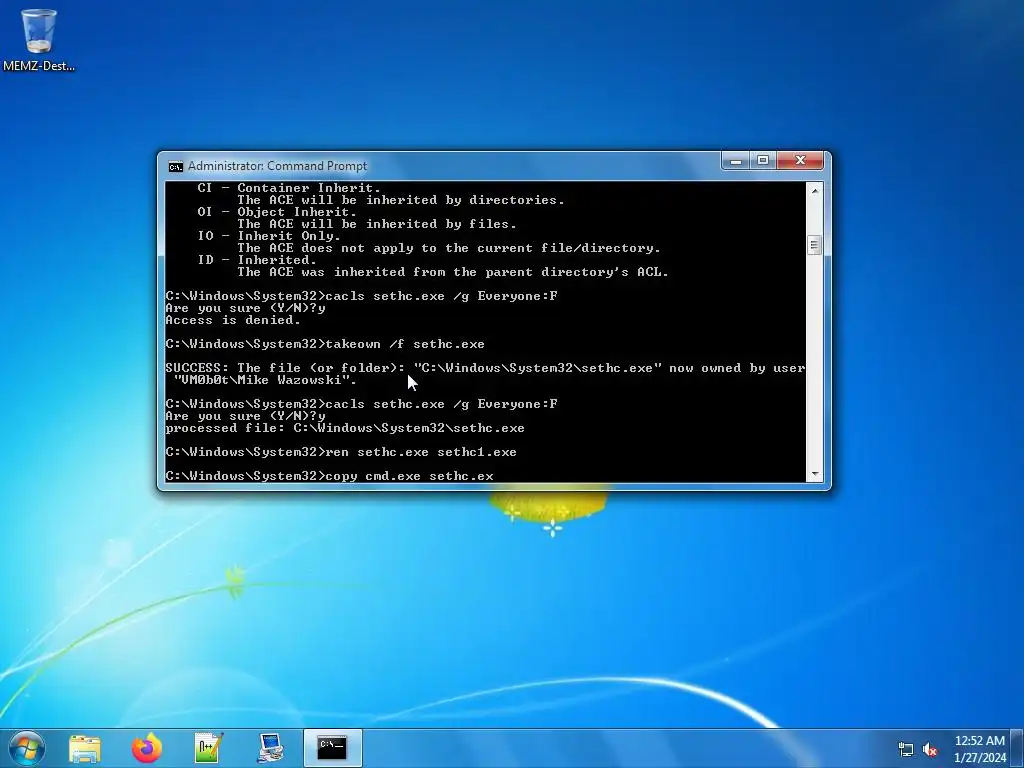
Task: Click the scrollbar up arrow
Action: pyautogui.click(x=814, y=191)
